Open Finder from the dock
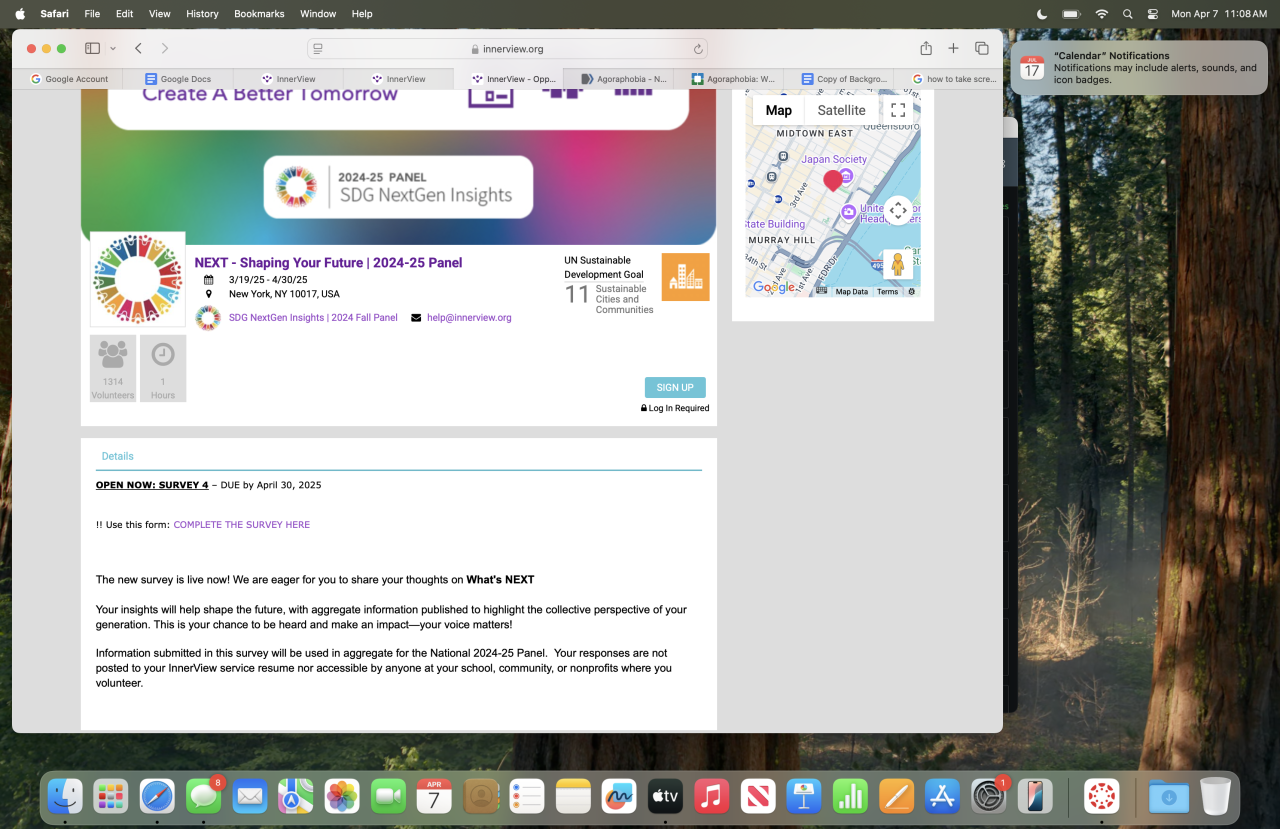This screenshot has height=829, width=1280. [x=66, y=796]
